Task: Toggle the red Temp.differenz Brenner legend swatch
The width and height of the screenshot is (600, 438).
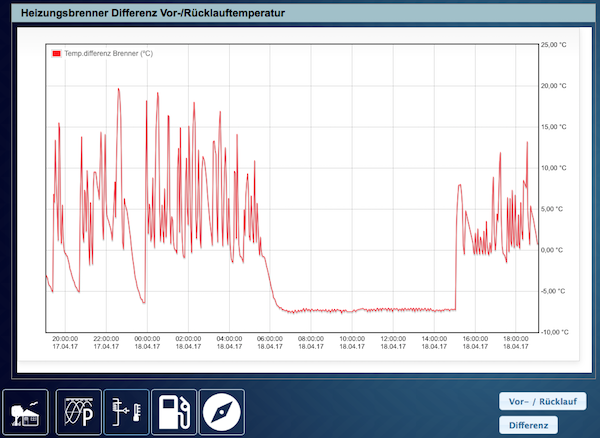Action: 56,54
